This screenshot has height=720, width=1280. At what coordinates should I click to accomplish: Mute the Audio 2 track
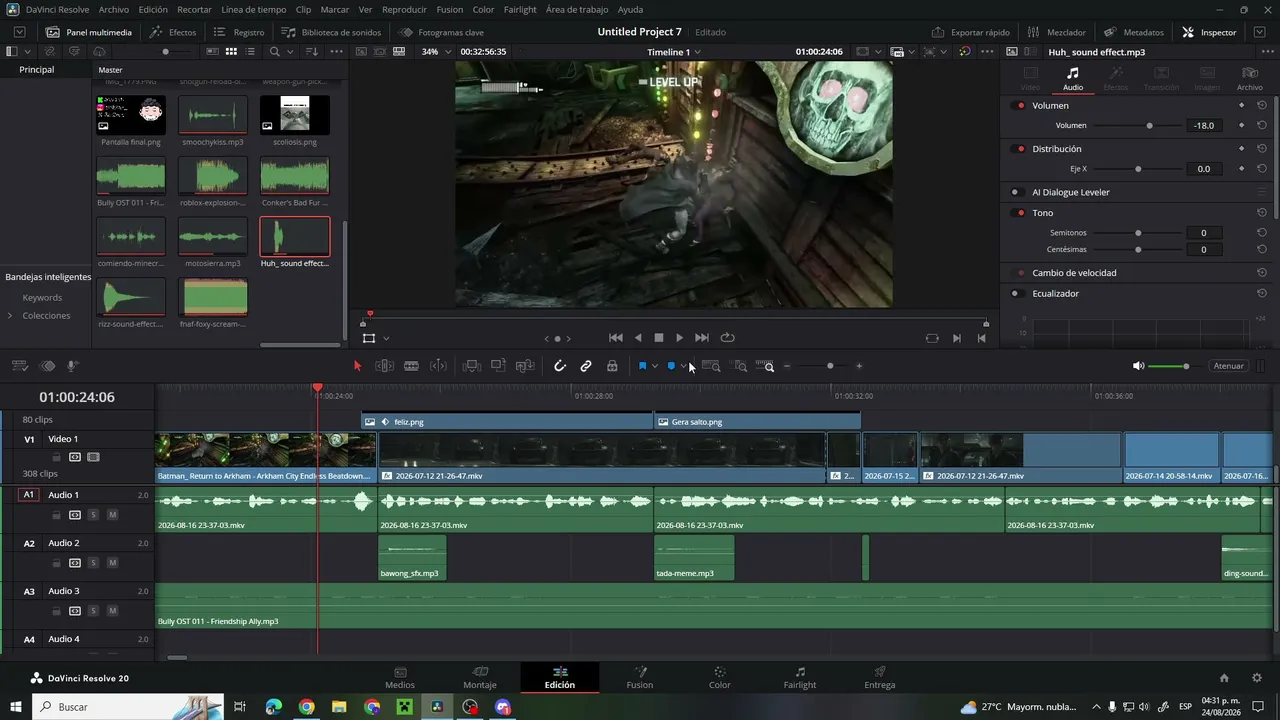point(112,563)
